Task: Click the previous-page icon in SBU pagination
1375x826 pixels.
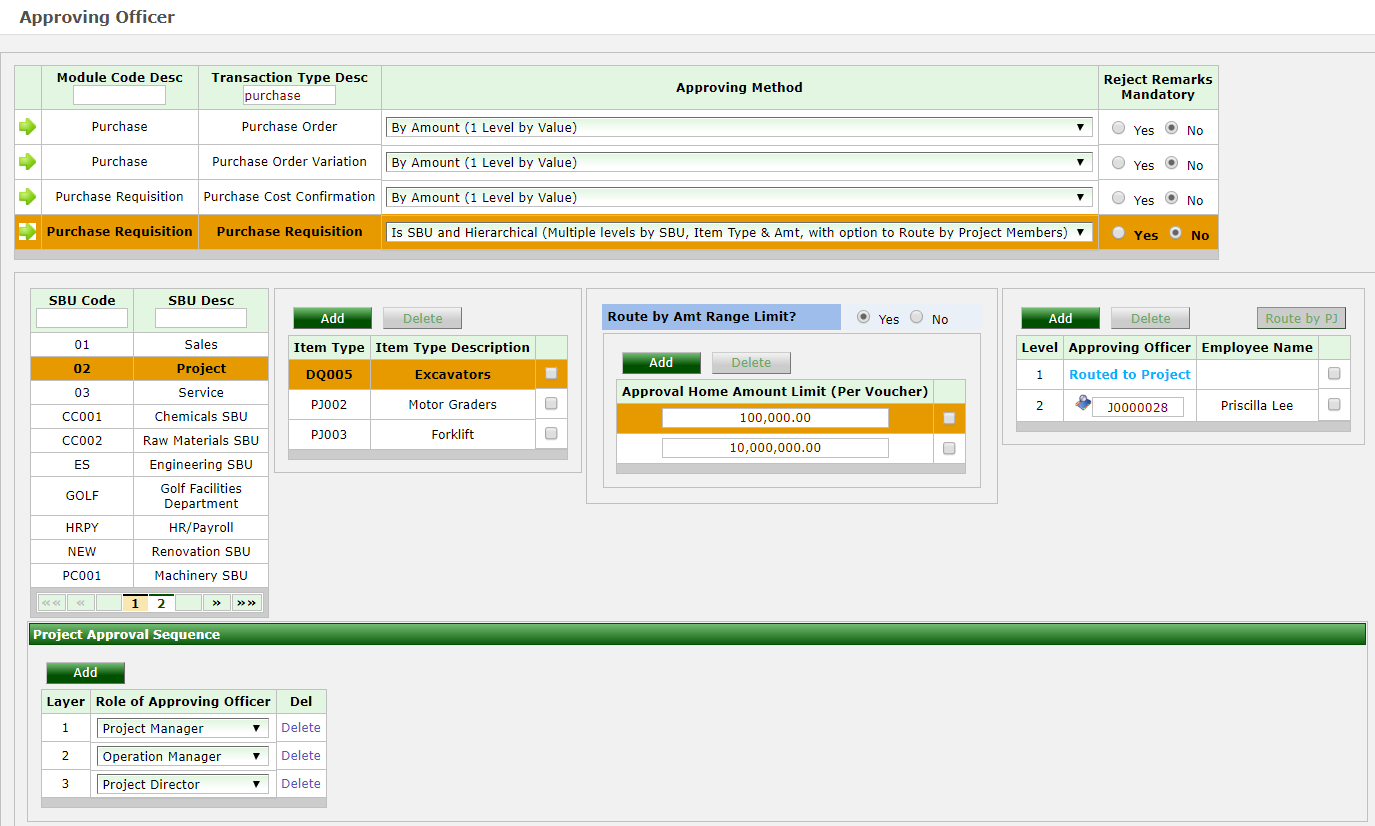Action: coord(82,602)
